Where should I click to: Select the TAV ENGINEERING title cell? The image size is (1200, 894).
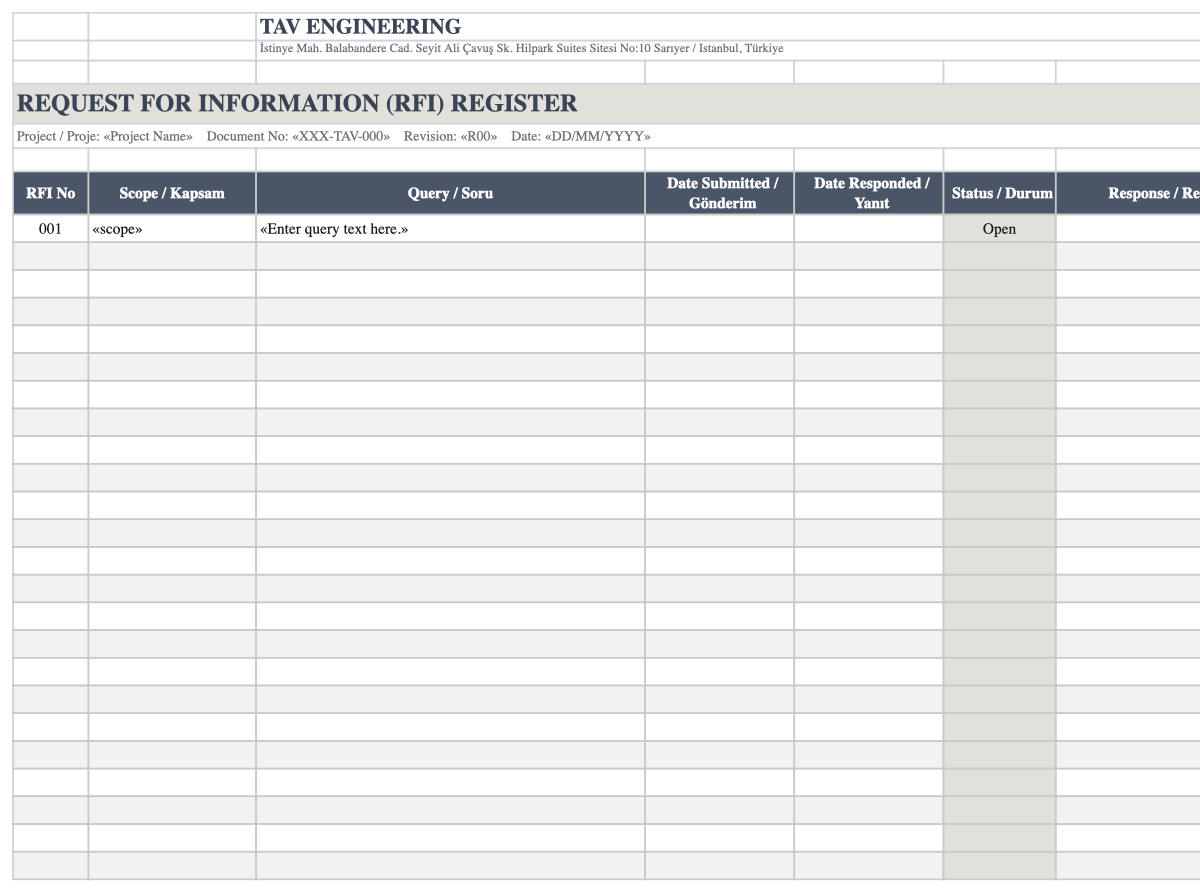click(x=728, y=27)
